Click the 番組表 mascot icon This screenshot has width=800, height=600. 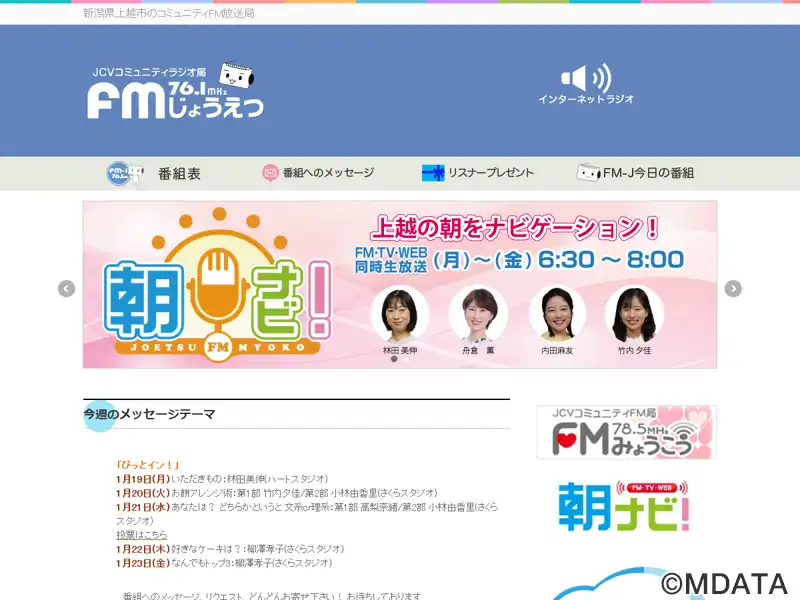[125, 173]
